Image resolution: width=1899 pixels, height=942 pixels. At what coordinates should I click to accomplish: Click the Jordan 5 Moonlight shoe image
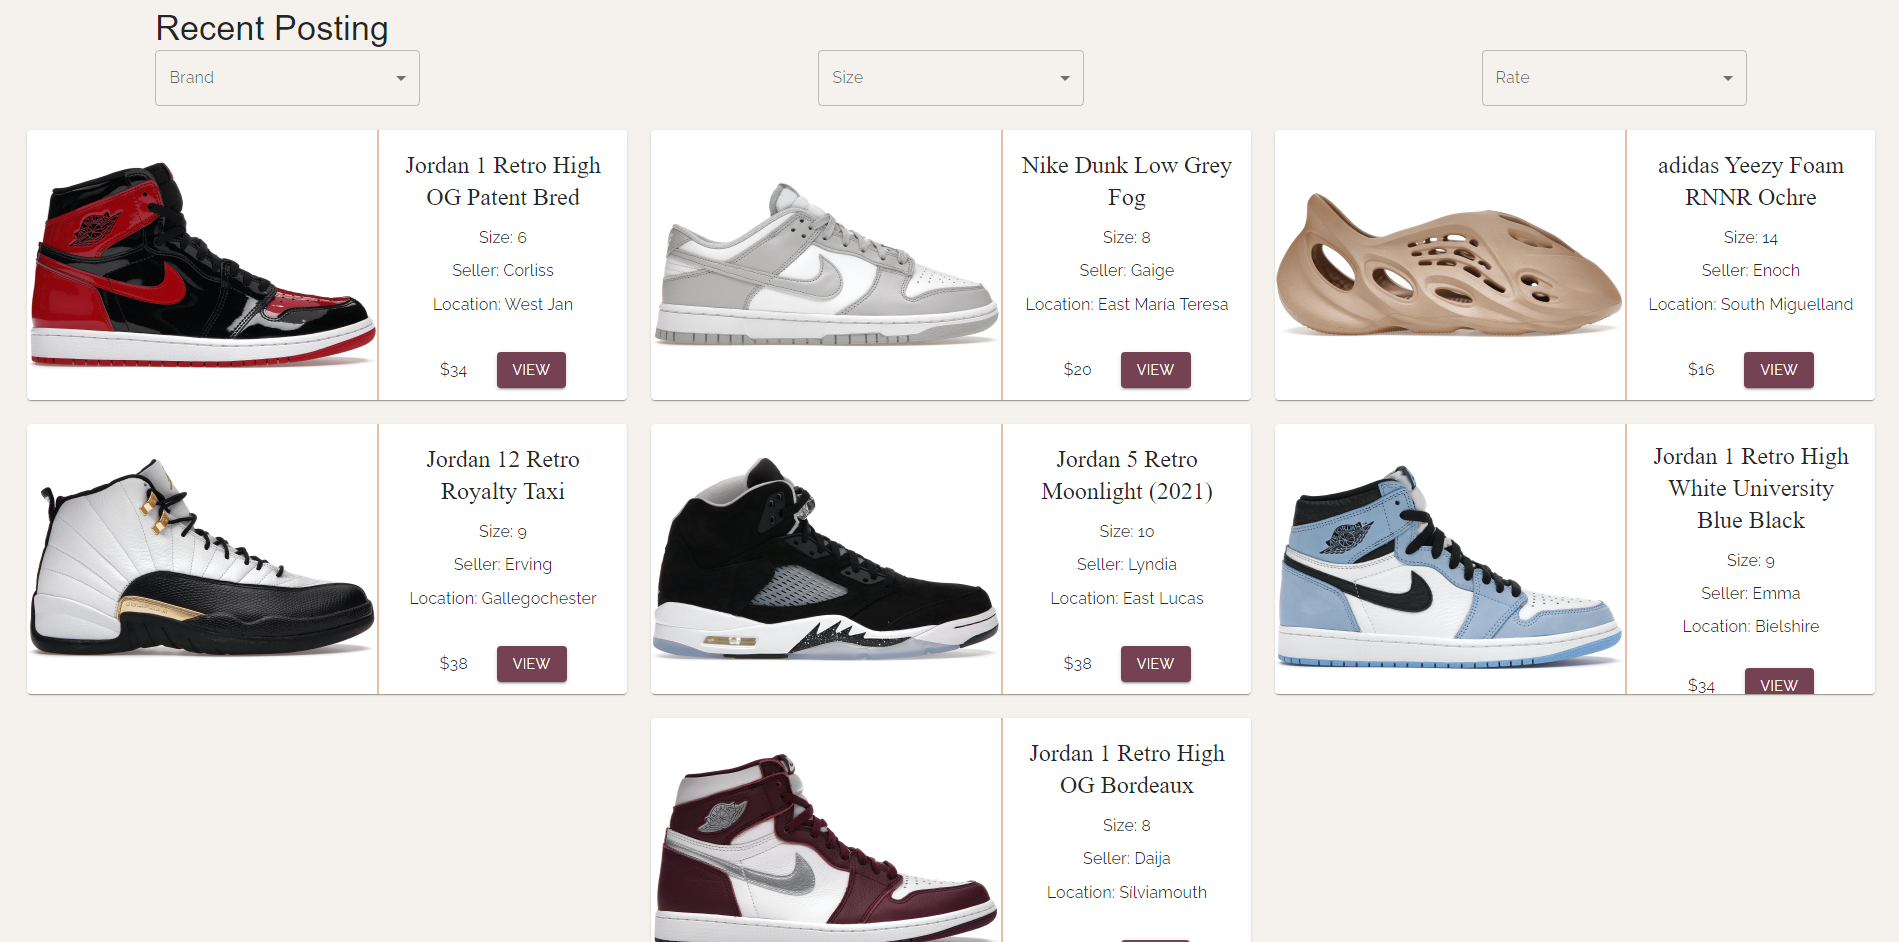pos(826,559)
